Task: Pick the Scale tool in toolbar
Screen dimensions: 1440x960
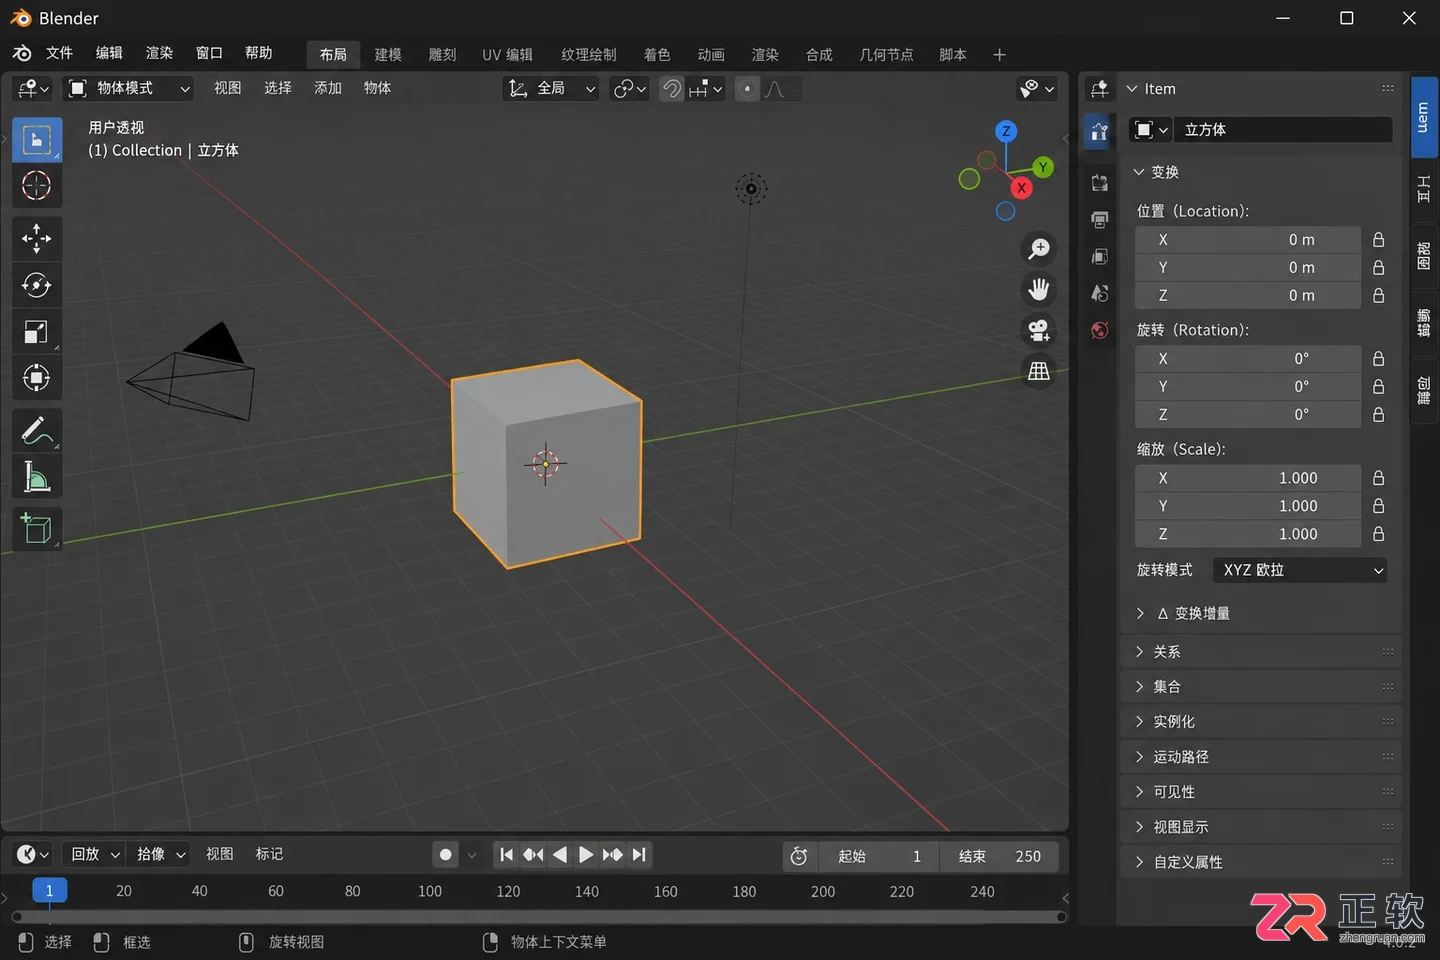Action: click(37, 332)
